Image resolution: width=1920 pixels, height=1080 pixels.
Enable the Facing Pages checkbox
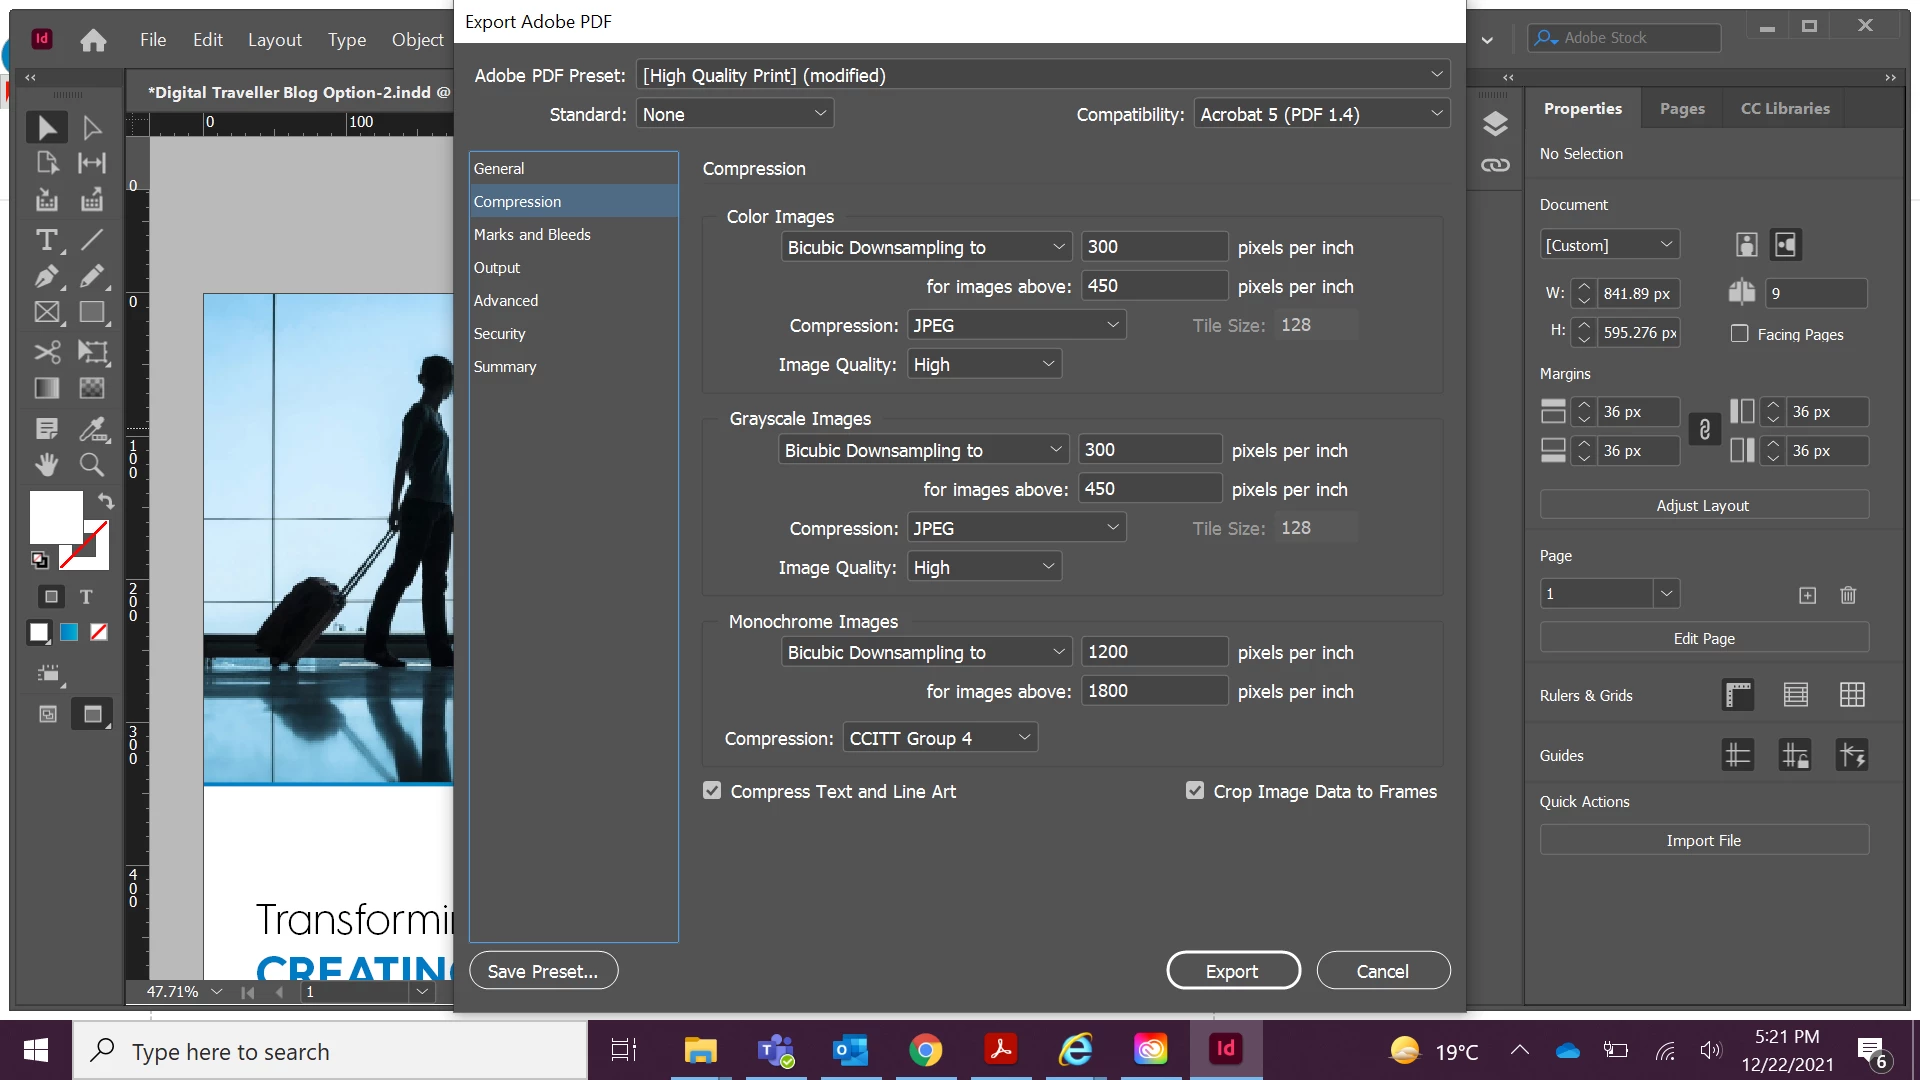[1740, 334]
